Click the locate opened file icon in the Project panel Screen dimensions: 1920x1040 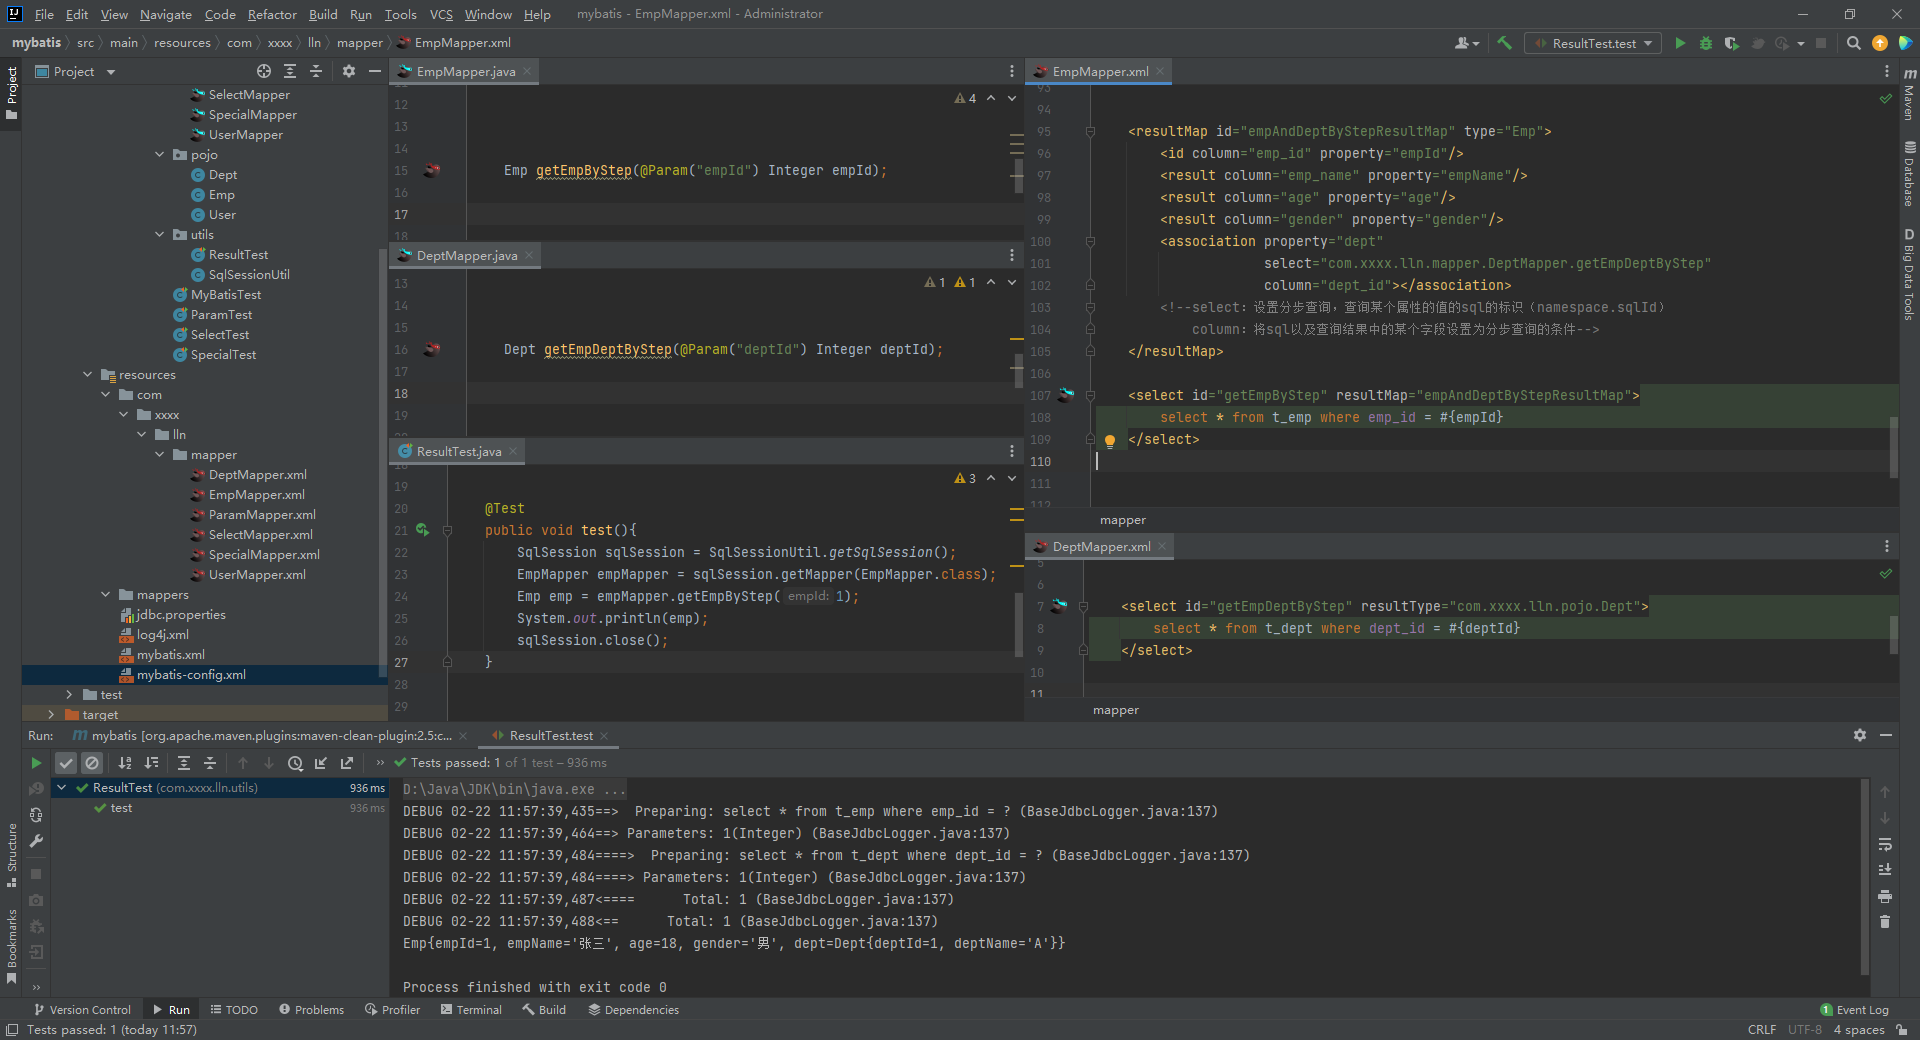264,71
